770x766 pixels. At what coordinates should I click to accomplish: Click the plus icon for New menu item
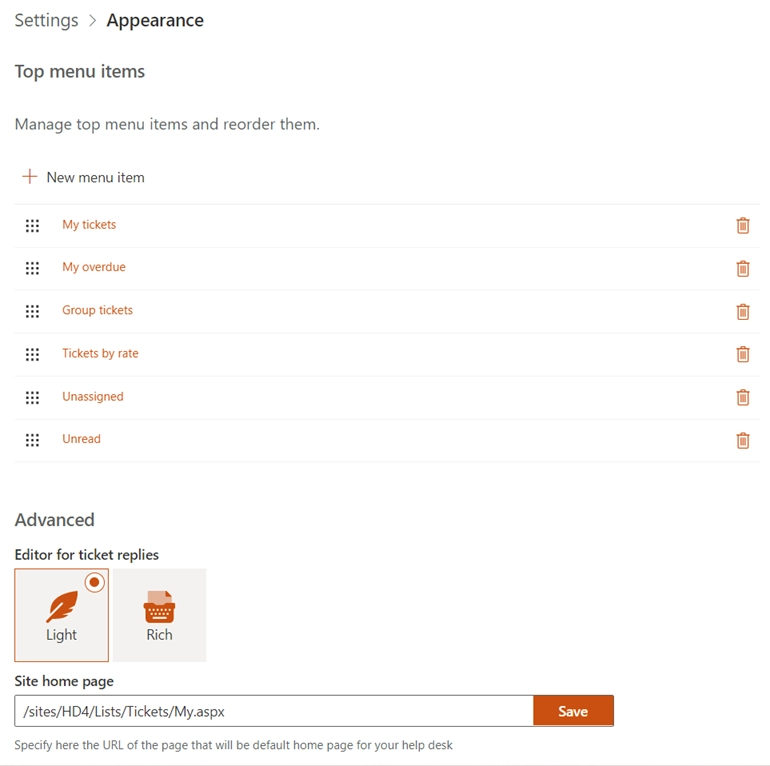pyautogui.click(x=30, y=177)
